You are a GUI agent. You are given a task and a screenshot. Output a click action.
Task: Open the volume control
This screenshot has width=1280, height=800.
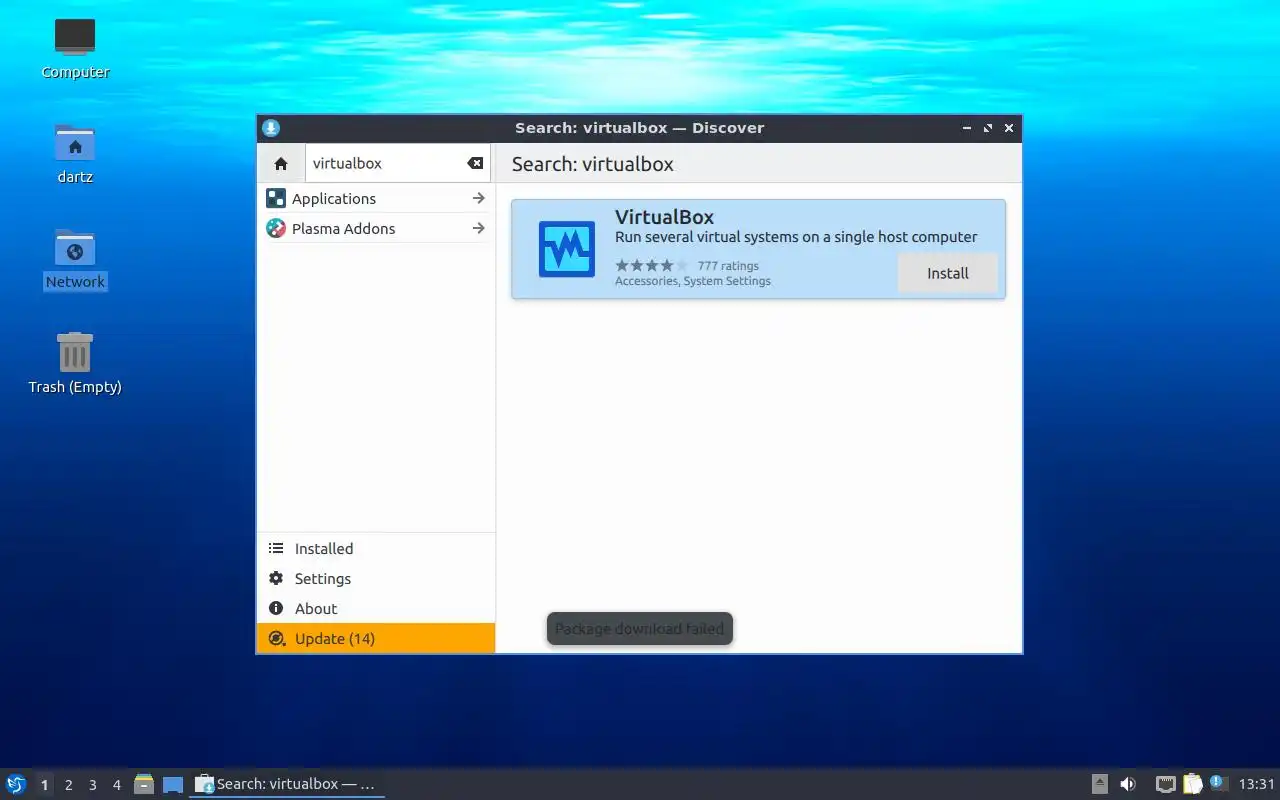[1128, 784]
